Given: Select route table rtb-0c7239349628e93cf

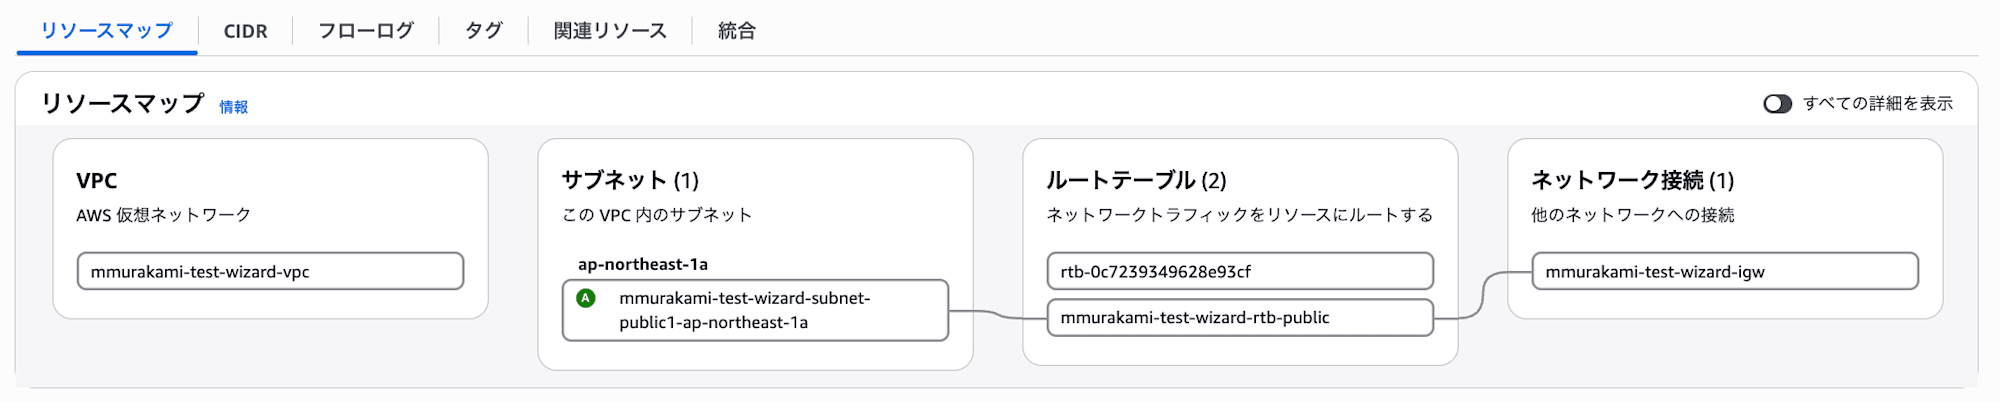Looking at the screenshot, I should [1240, 271].
